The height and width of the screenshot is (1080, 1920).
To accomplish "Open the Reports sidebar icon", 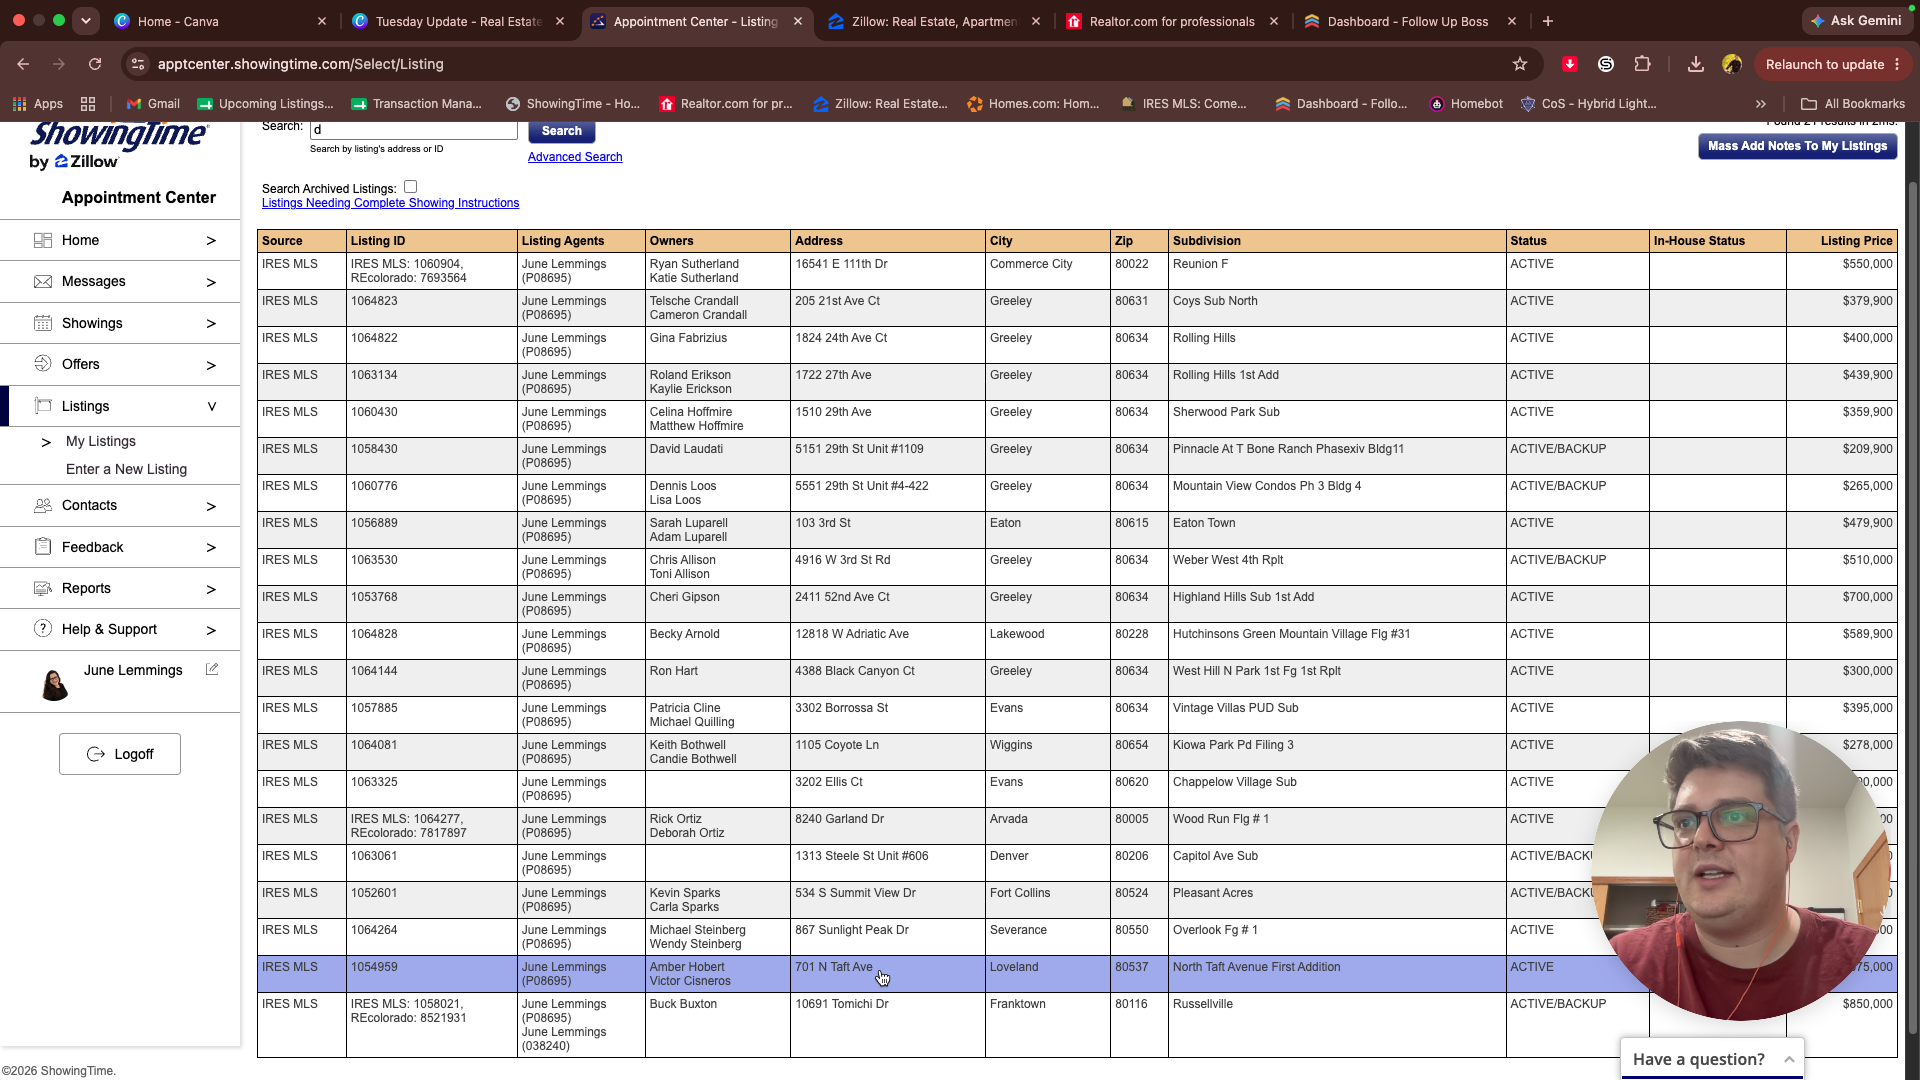I will (43, 588).
